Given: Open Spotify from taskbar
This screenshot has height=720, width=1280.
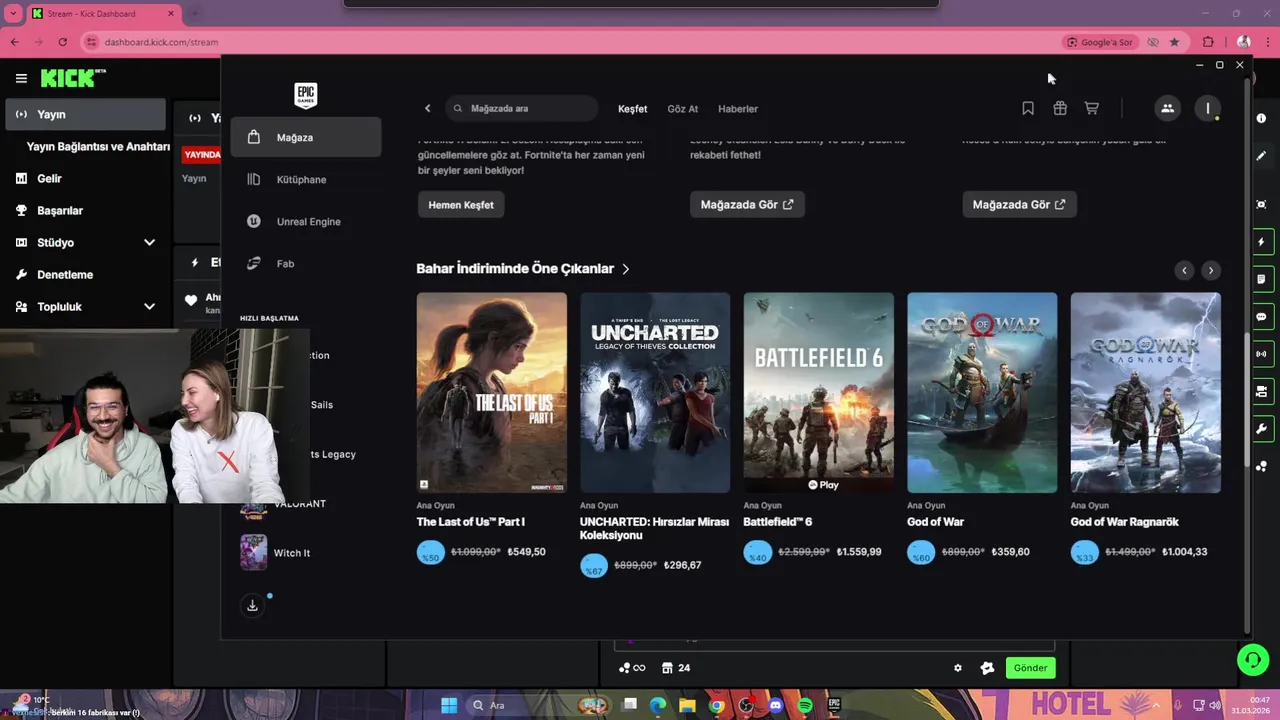Looking at the screenshot, I should click(x=805, y=705).
